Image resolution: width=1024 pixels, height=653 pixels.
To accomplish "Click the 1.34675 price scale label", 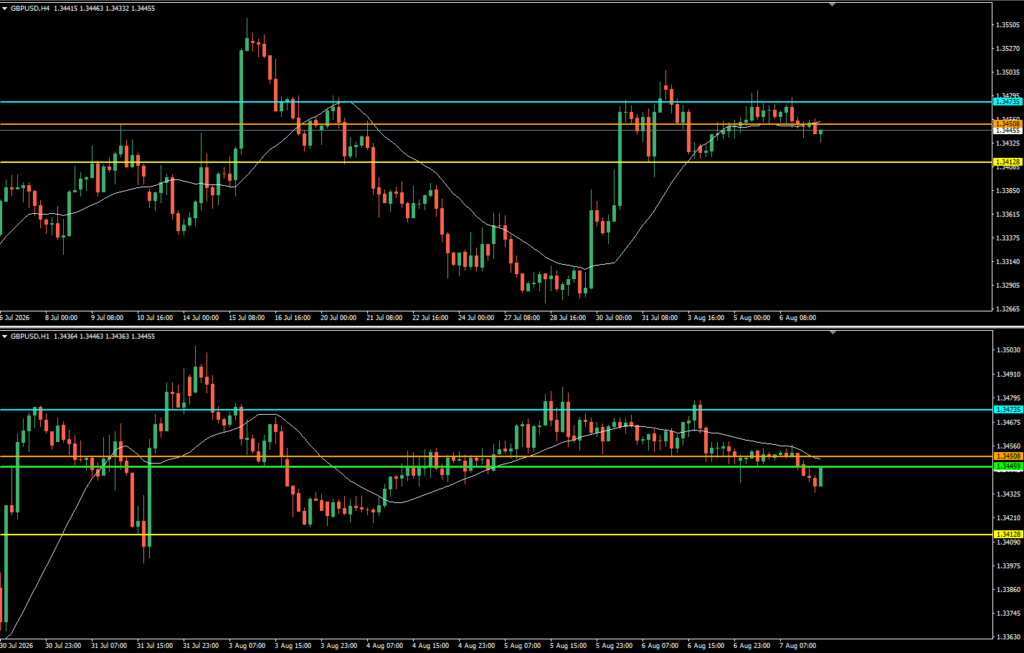I will 1008,422.
